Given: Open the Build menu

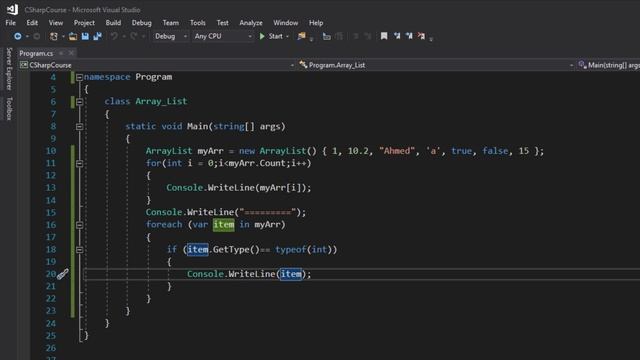Looking at the screenshot, I should coord(113,23).
